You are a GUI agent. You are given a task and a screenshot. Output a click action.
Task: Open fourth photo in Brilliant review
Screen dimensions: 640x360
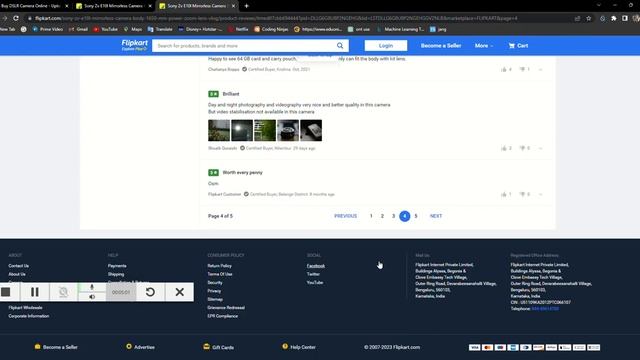(288, 130)
